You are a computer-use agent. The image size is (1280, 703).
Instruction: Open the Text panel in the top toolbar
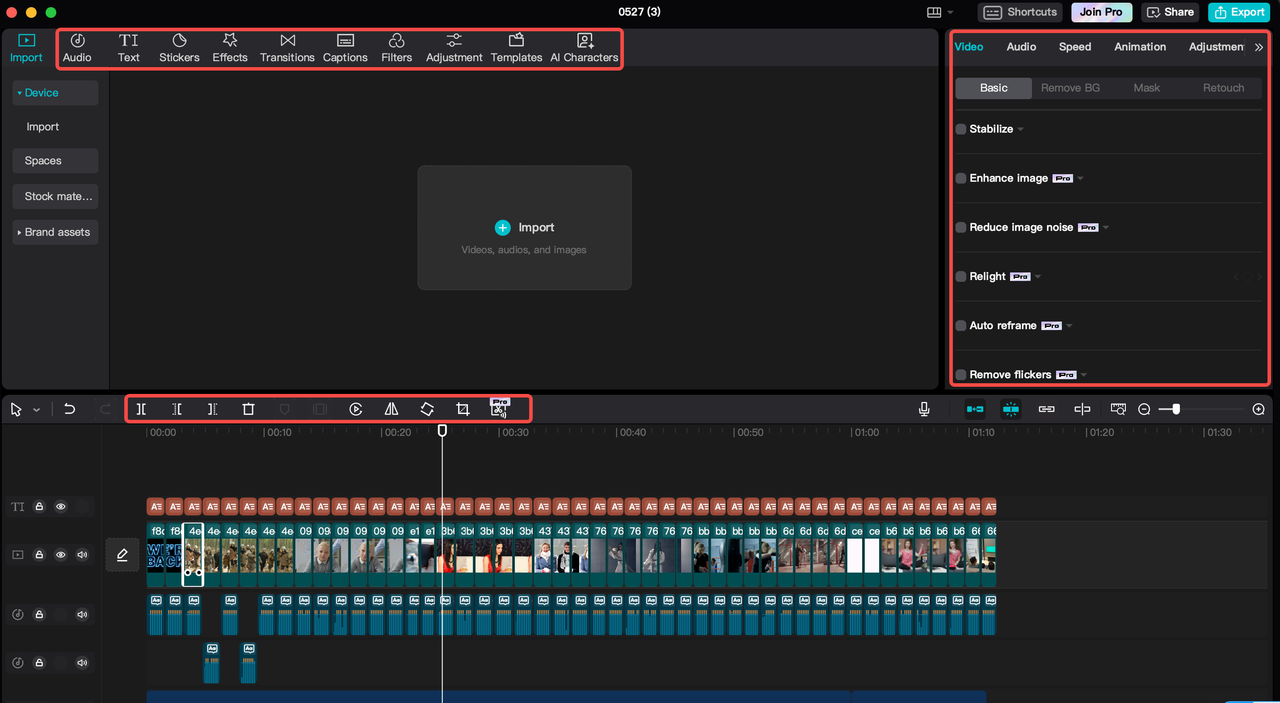(129, 48)
